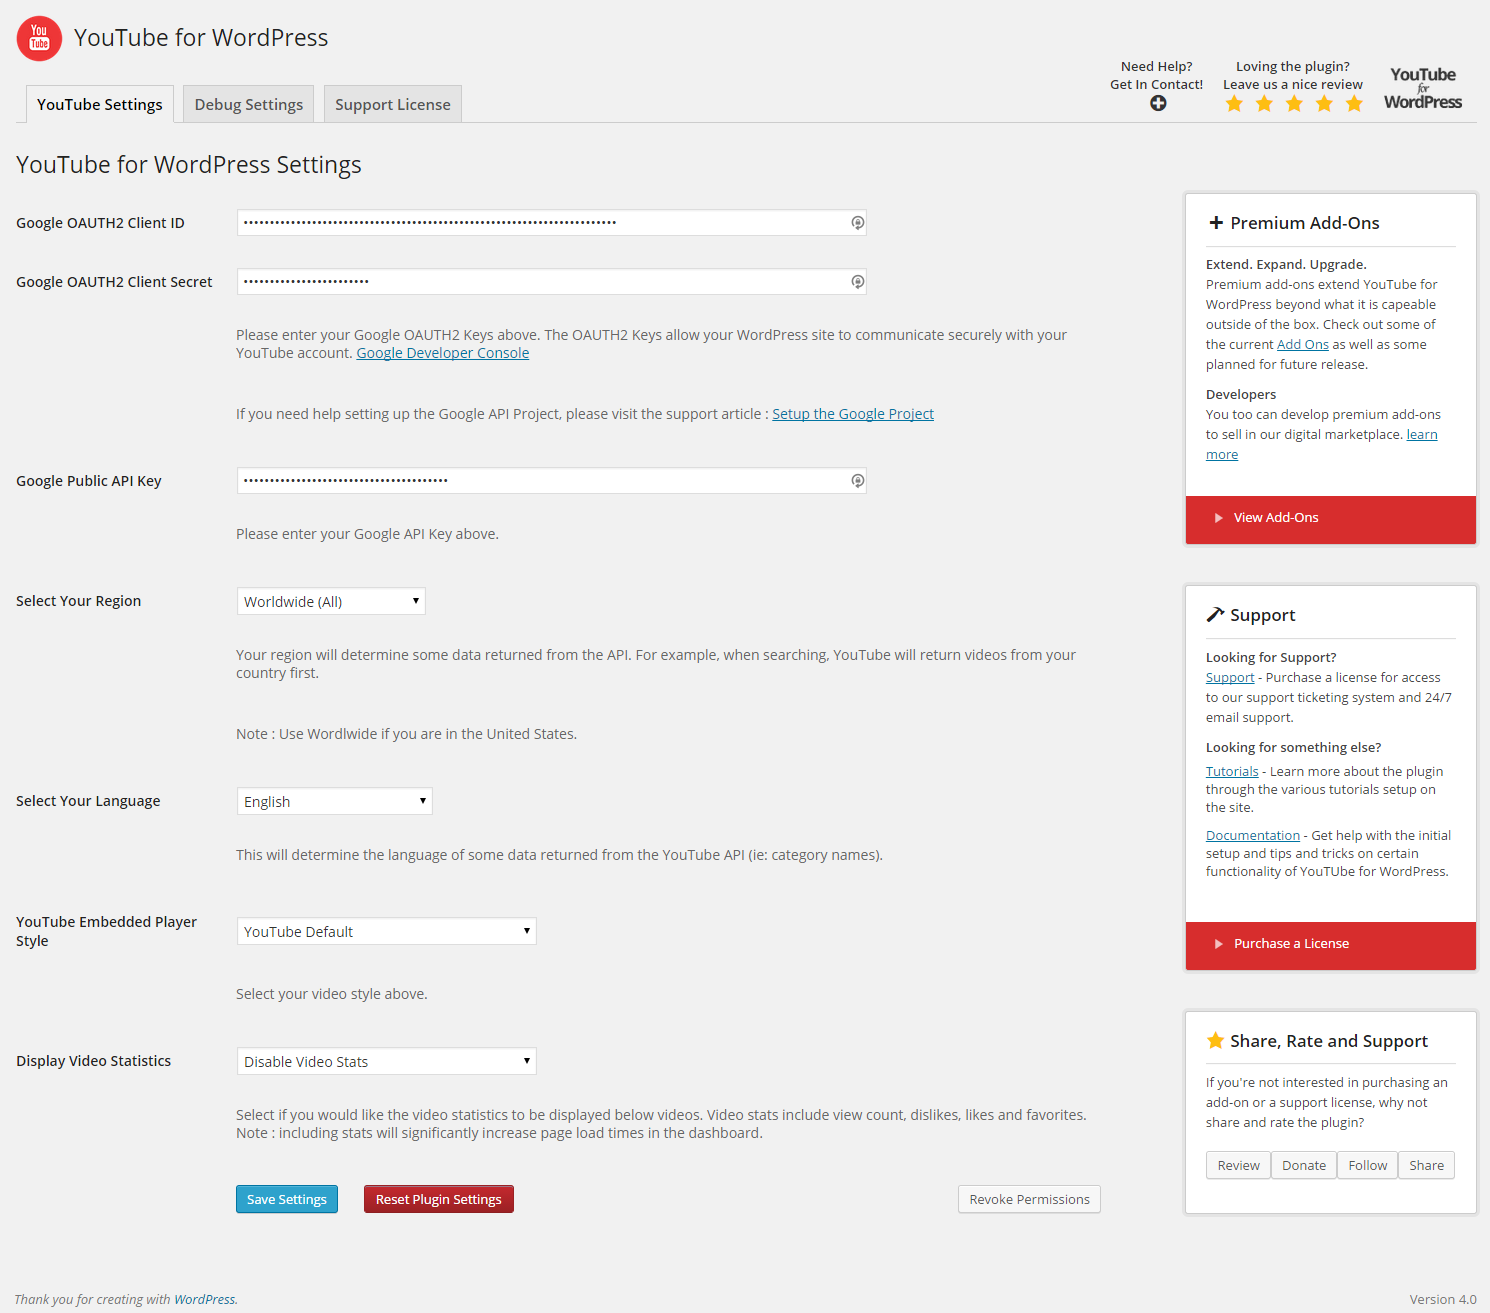Click the fourth review star
Image resolution: width=1490 pixels, height=1313 pixels.
(1324, 104)
